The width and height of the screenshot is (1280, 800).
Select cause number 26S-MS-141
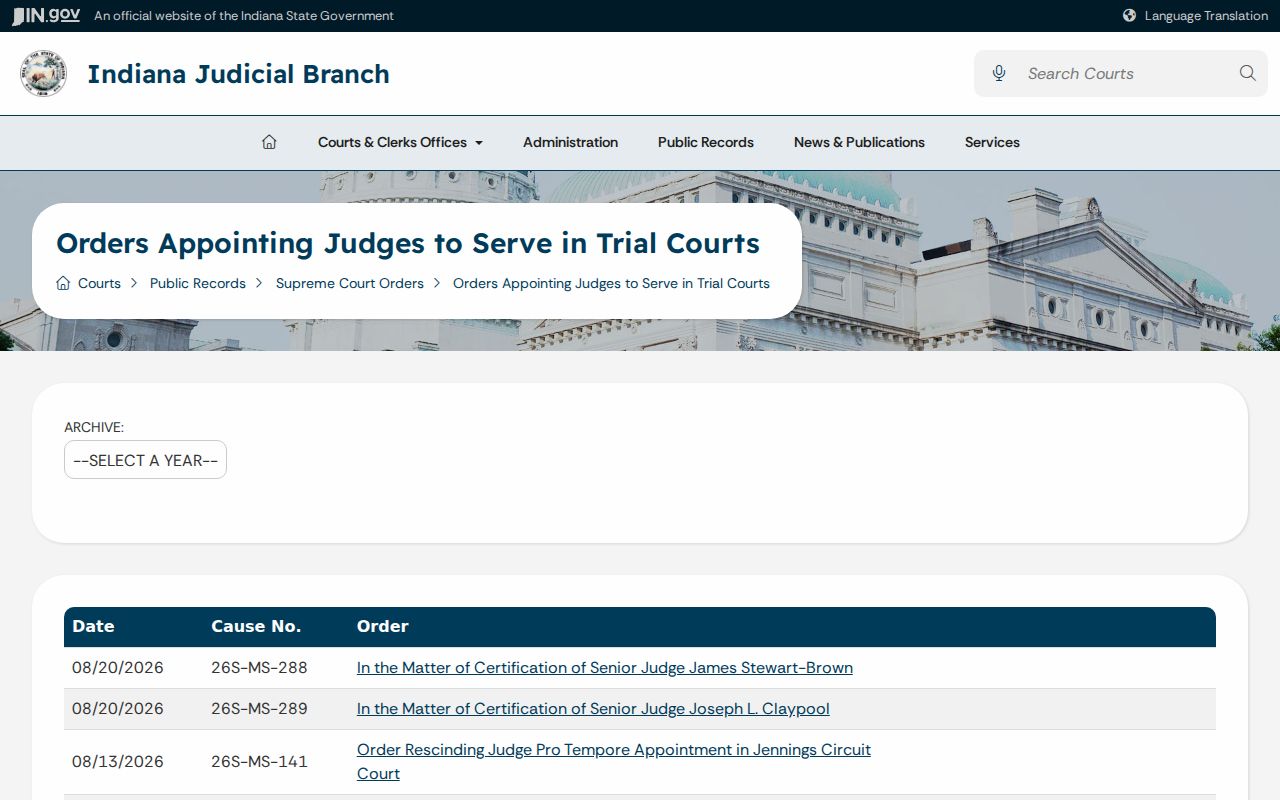pos(259,762)
